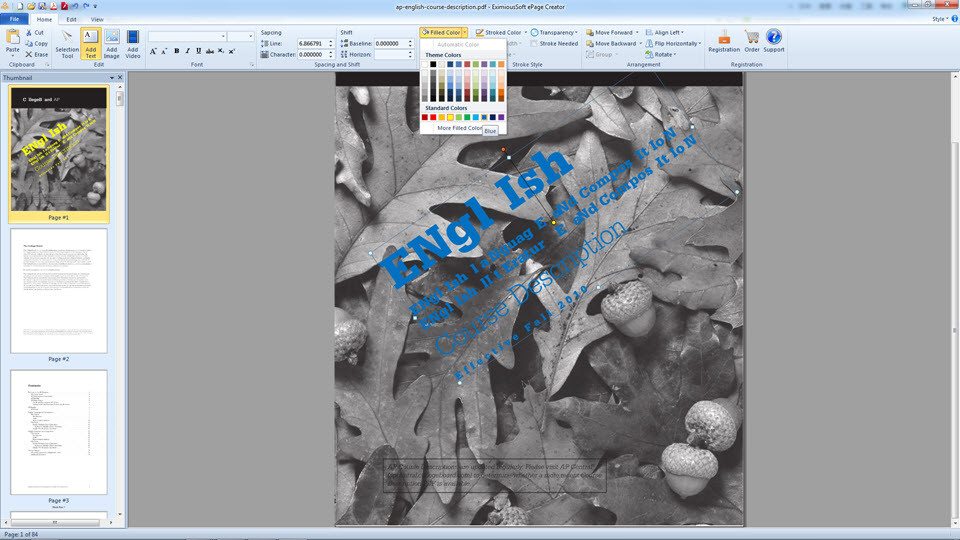Choose the Add Video tool

(x=133, y=43)
